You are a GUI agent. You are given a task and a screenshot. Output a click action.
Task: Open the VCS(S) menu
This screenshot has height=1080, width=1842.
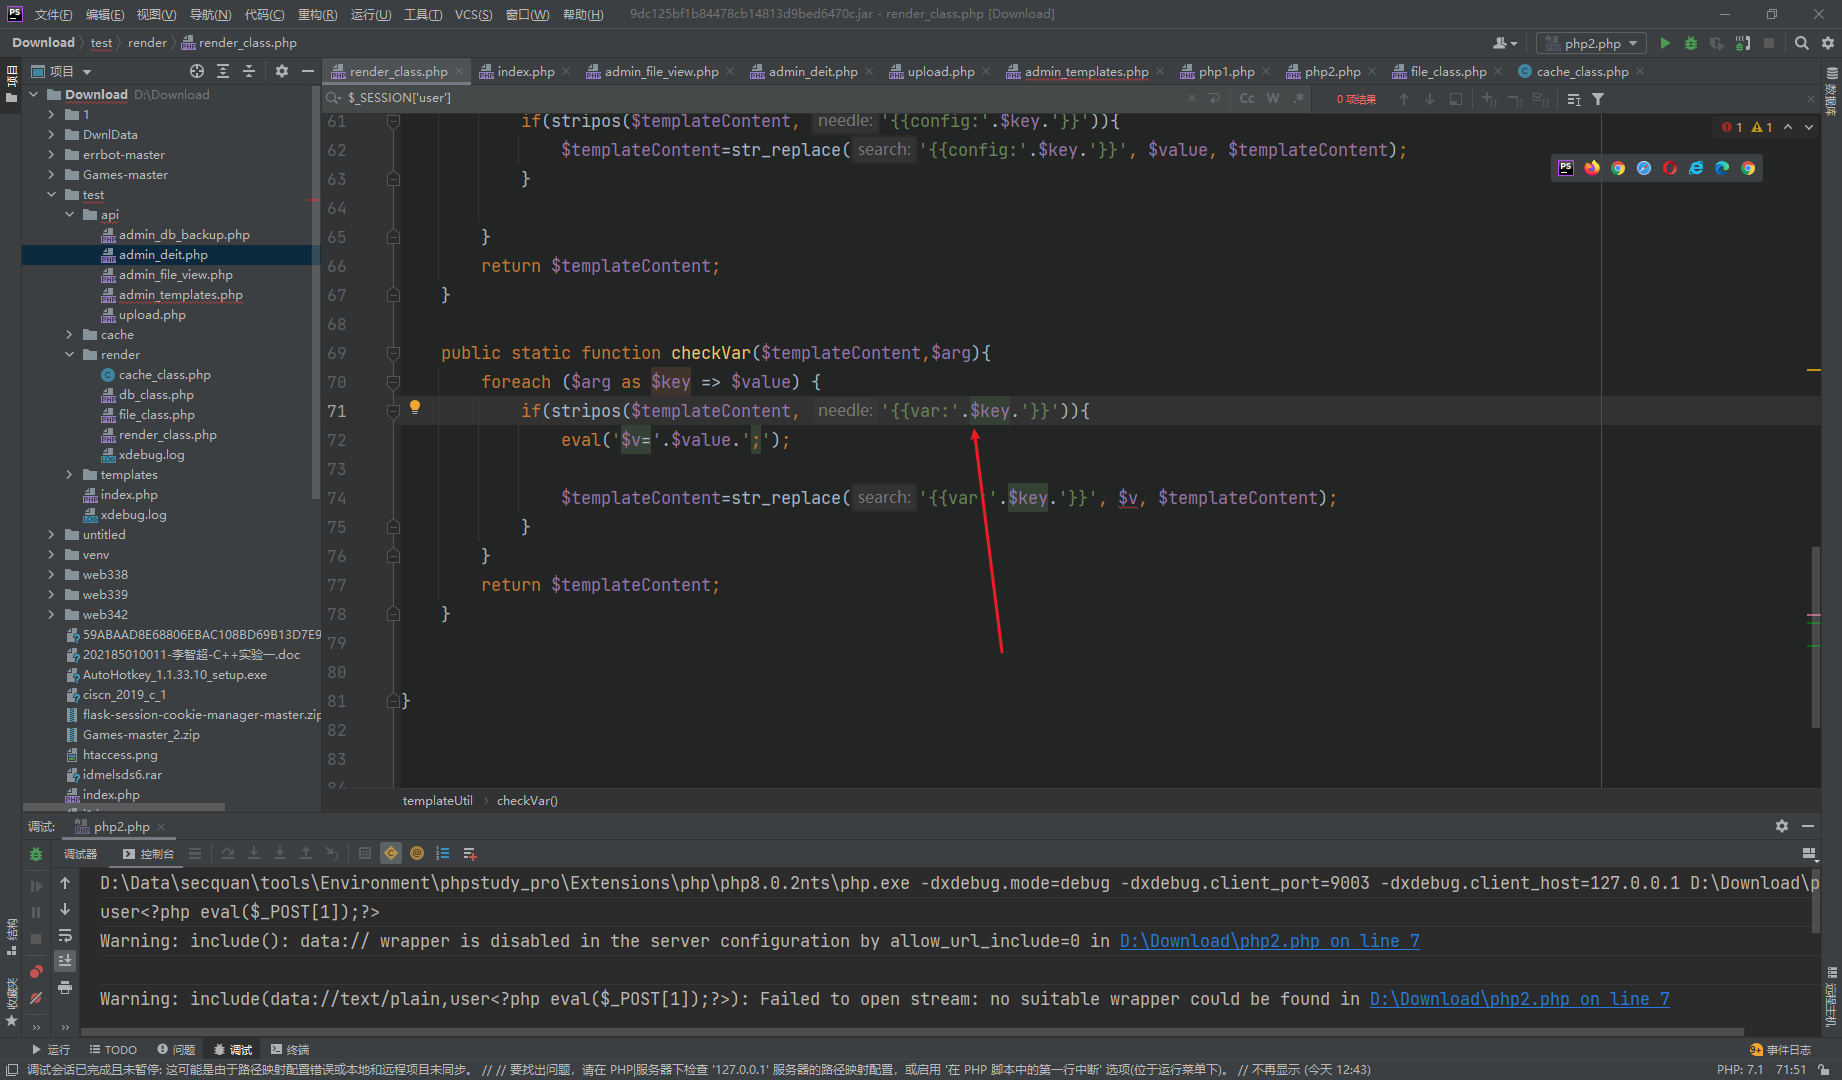(473, 14)
